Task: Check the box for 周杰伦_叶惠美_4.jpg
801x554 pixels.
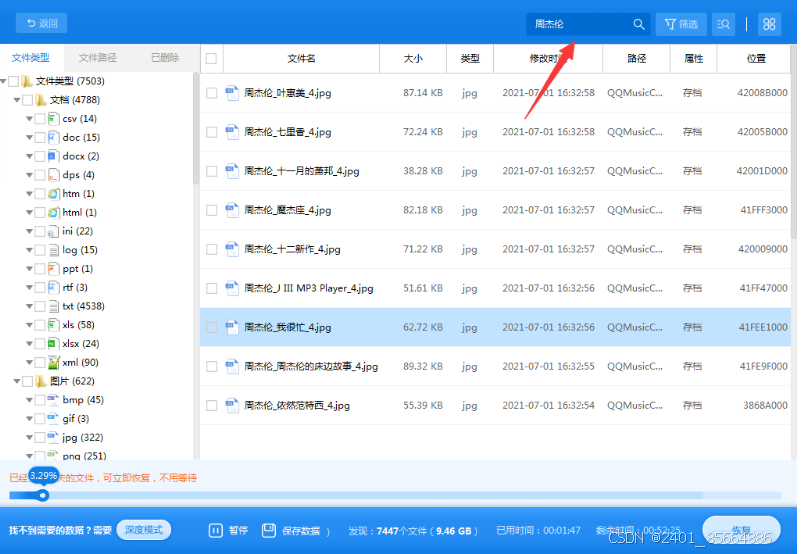Action: (211, 93)
